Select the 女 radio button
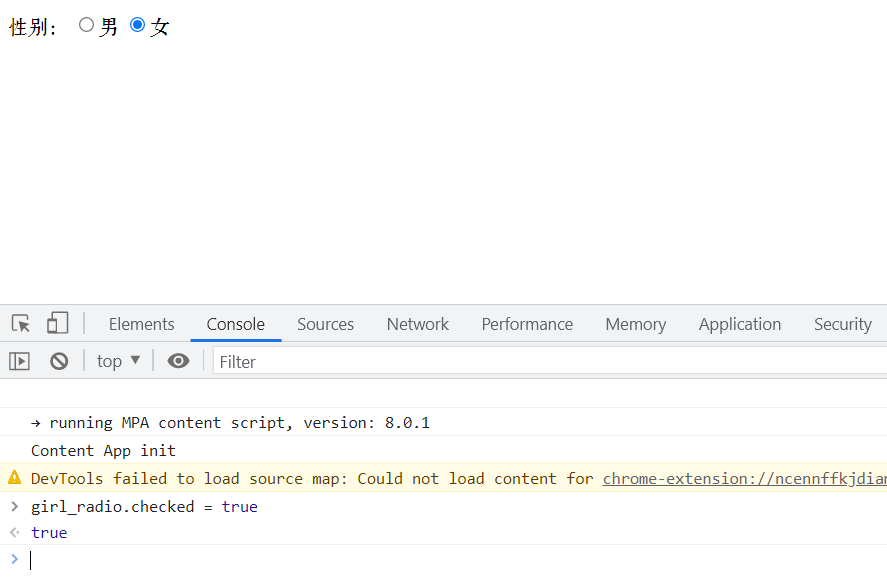 (138, 25)
